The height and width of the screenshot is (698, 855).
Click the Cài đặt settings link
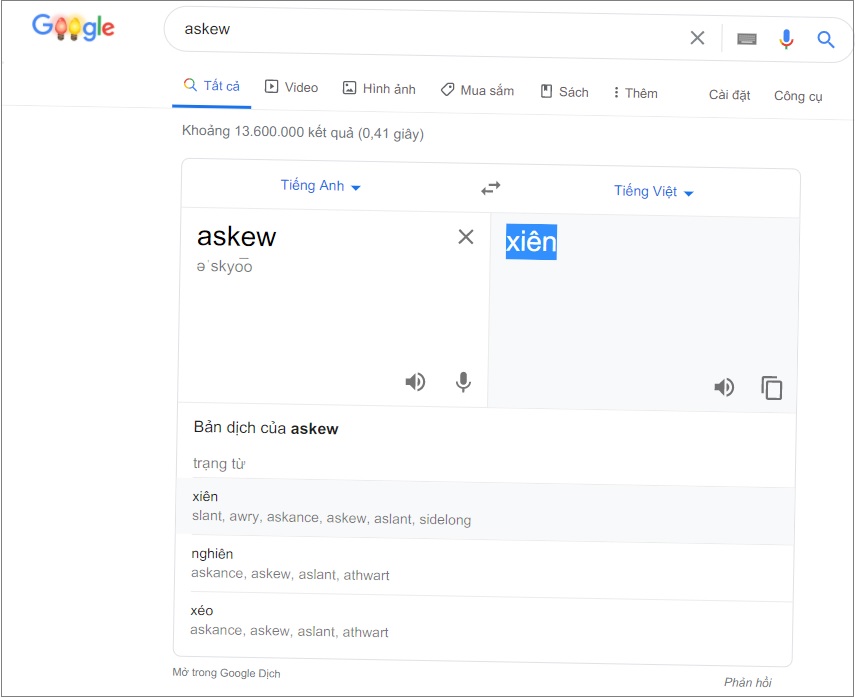coord(729,95)
